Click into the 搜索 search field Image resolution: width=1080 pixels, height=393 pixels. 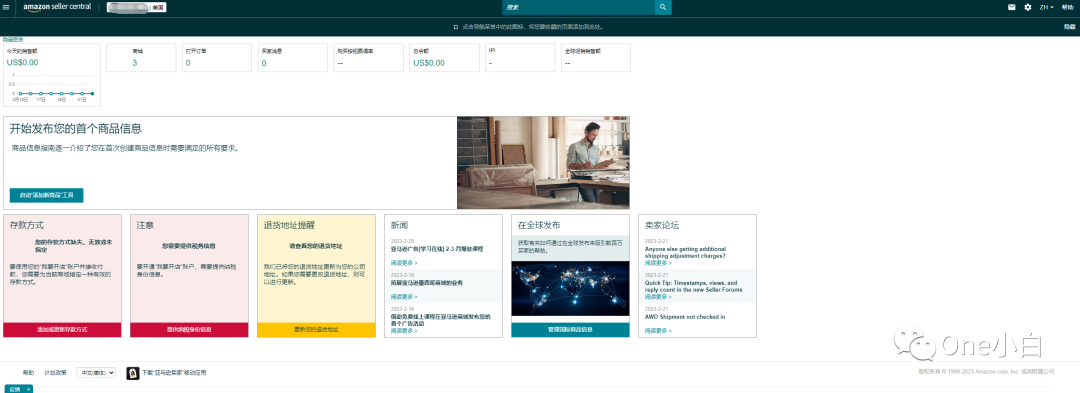(x=579, y=7)
